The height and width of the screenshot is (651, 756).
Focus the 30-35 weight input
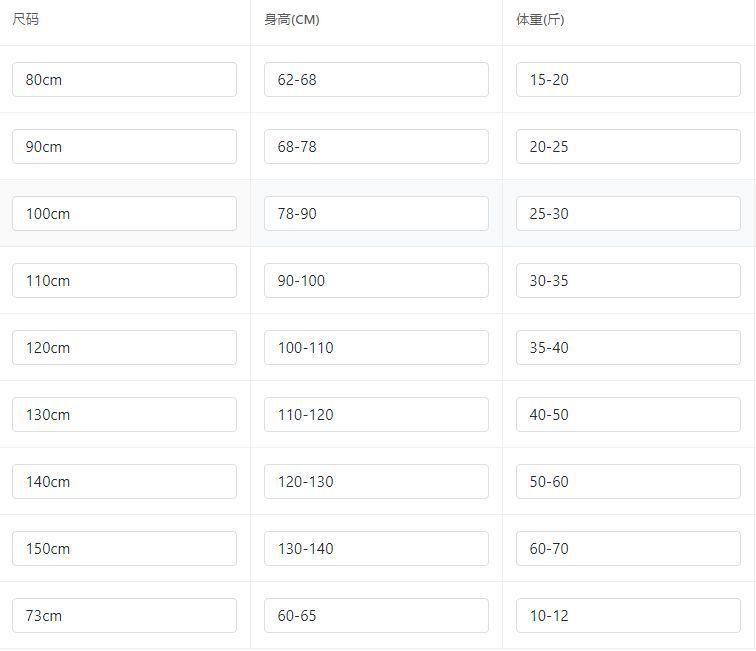pyautogui.click(x=628, y=281)
